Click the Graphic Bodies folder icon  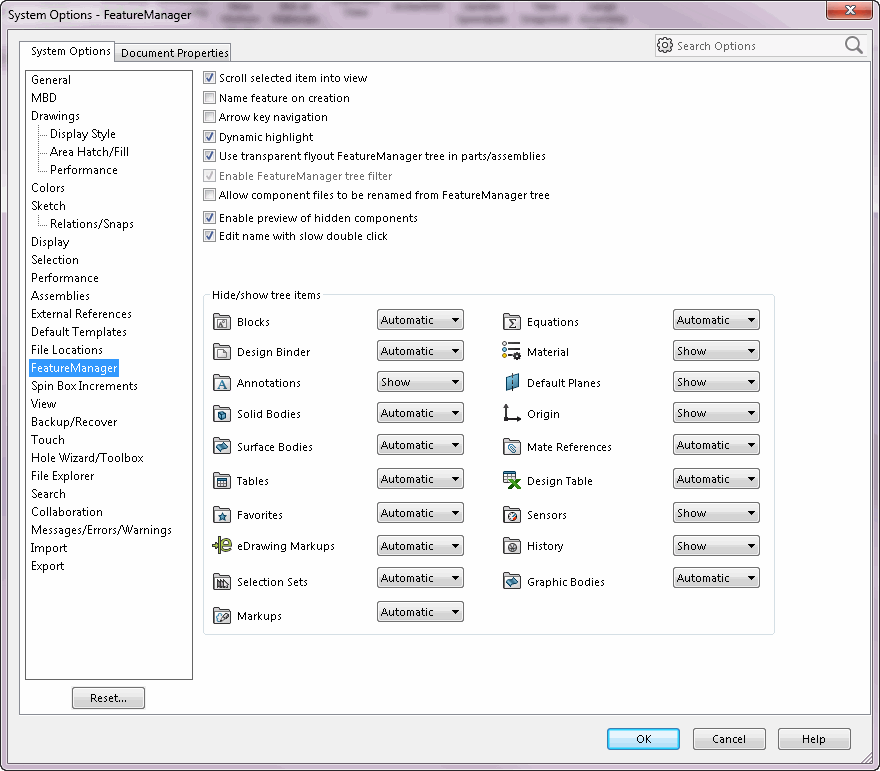pos(512,581)
